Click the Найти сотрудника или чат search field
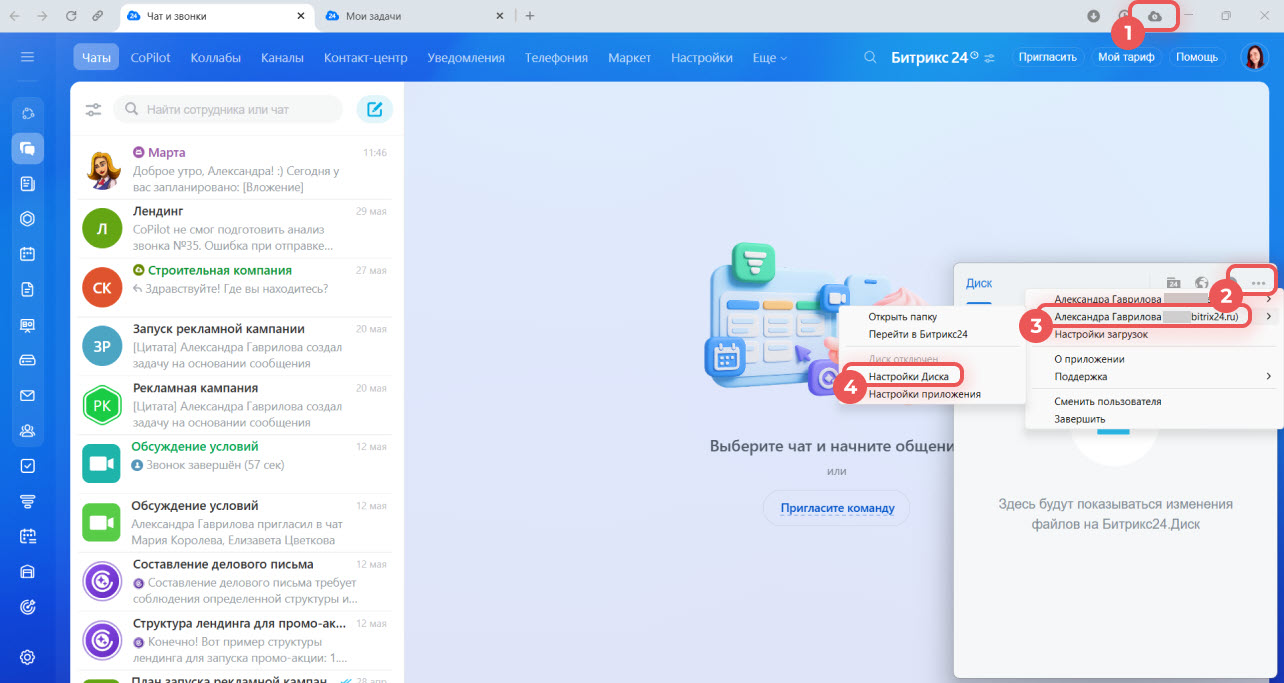This screenshot has width=1284, height=683. click(x=228, y=109)
